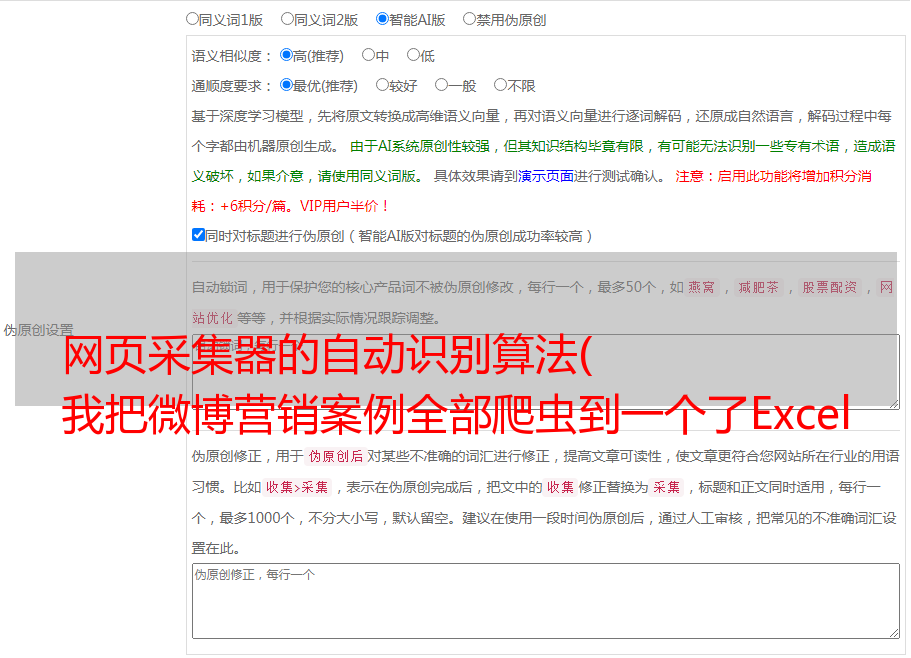Set 通顺度要求 to 不限

pyautogui.click(x=500, y=85)
